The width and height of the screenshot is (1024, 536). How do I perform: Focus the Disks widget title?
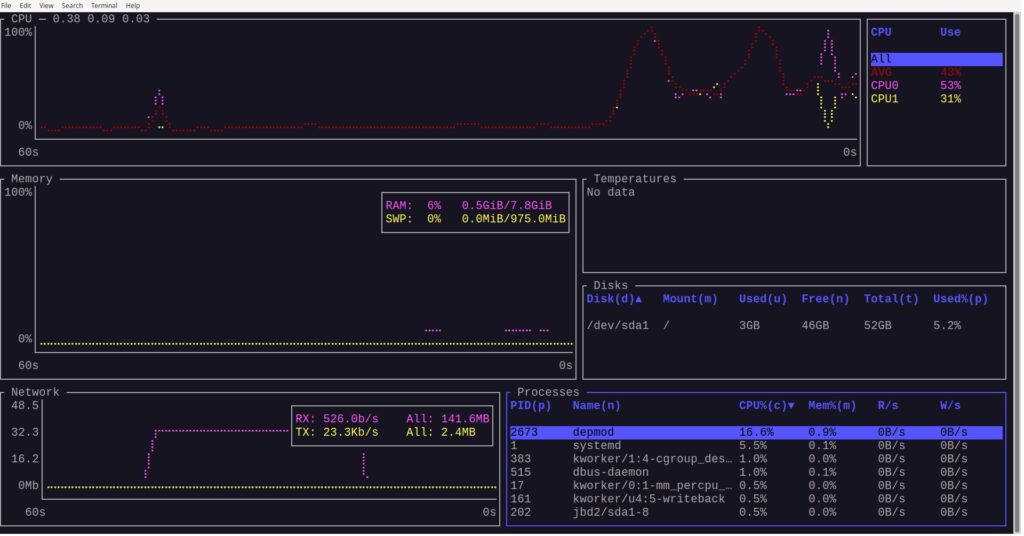[610, 286]
